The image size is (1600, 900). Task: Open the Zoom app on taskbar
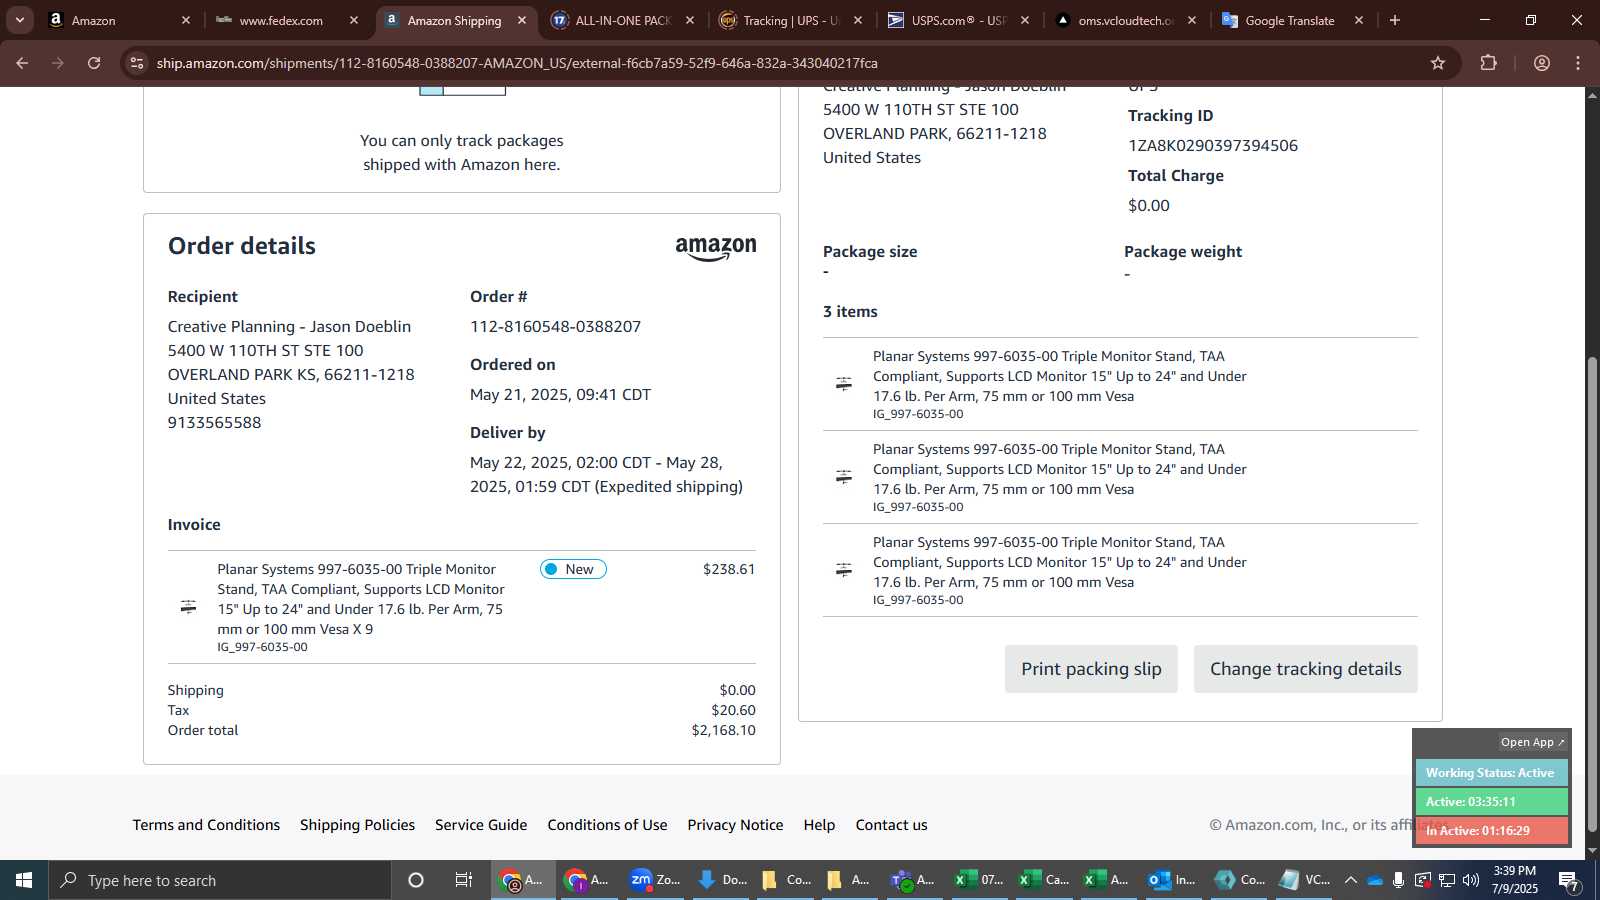click(656, 880)
